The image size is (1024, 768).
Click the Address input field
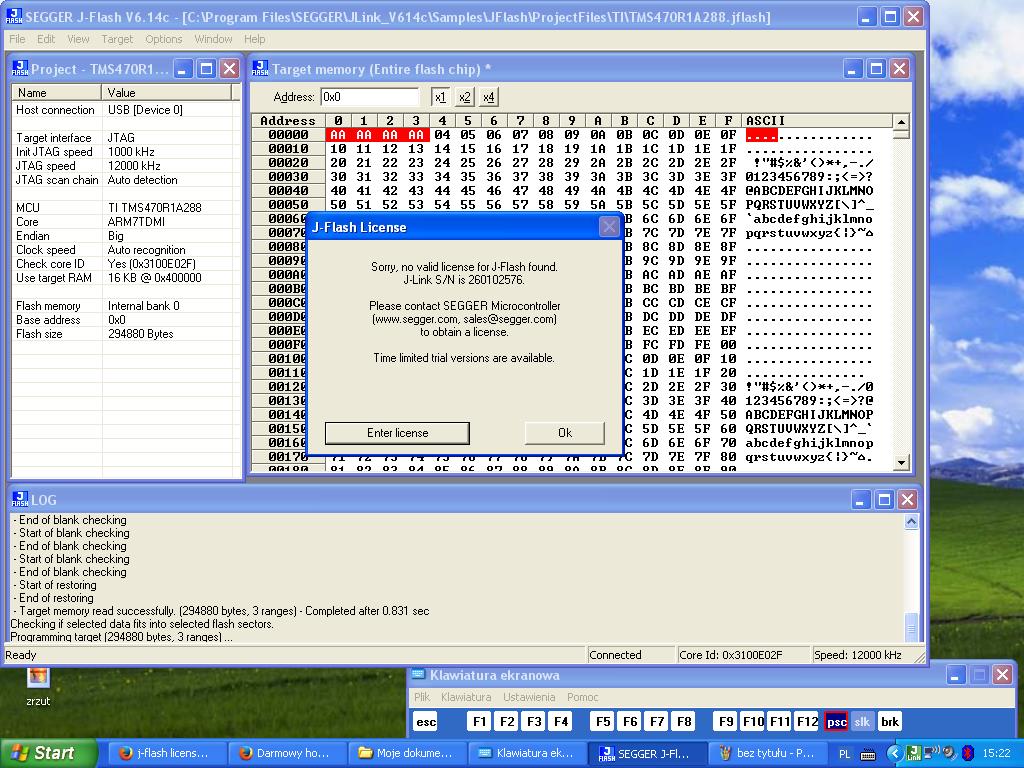click(x=370, y=97)
